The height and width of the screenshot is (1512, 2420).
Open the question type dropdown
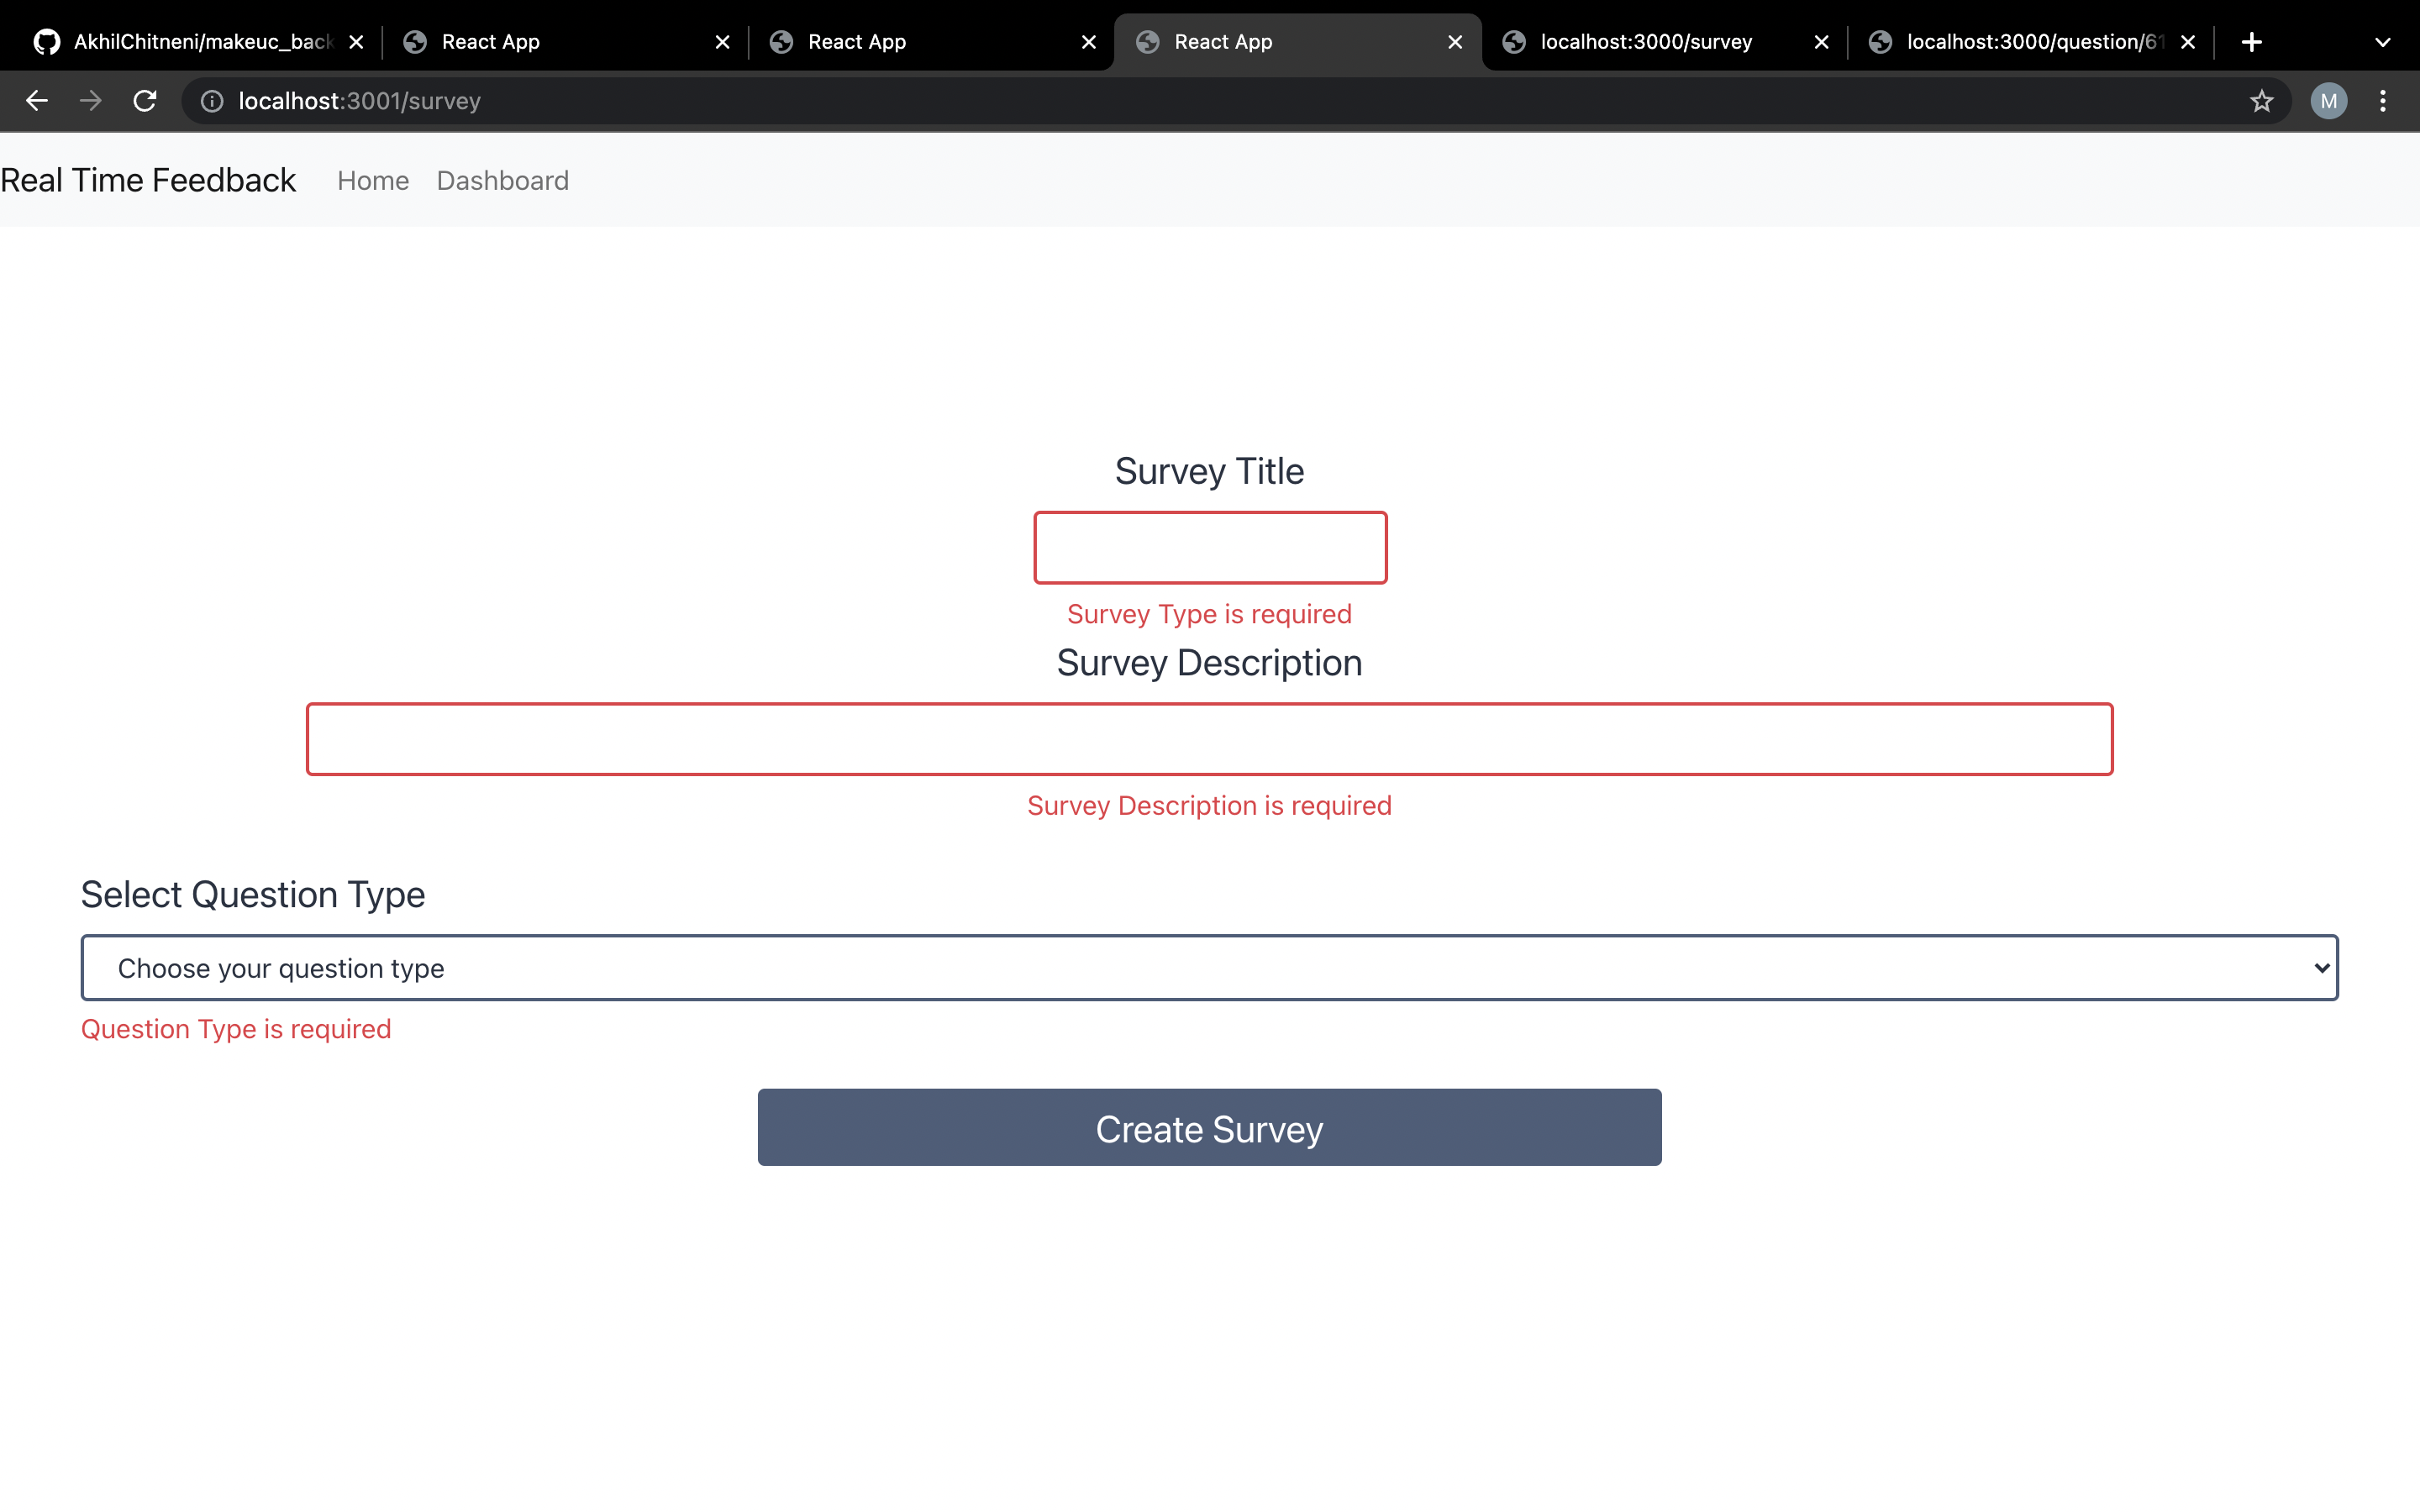pyautogui.click(x=1209, y=968)
